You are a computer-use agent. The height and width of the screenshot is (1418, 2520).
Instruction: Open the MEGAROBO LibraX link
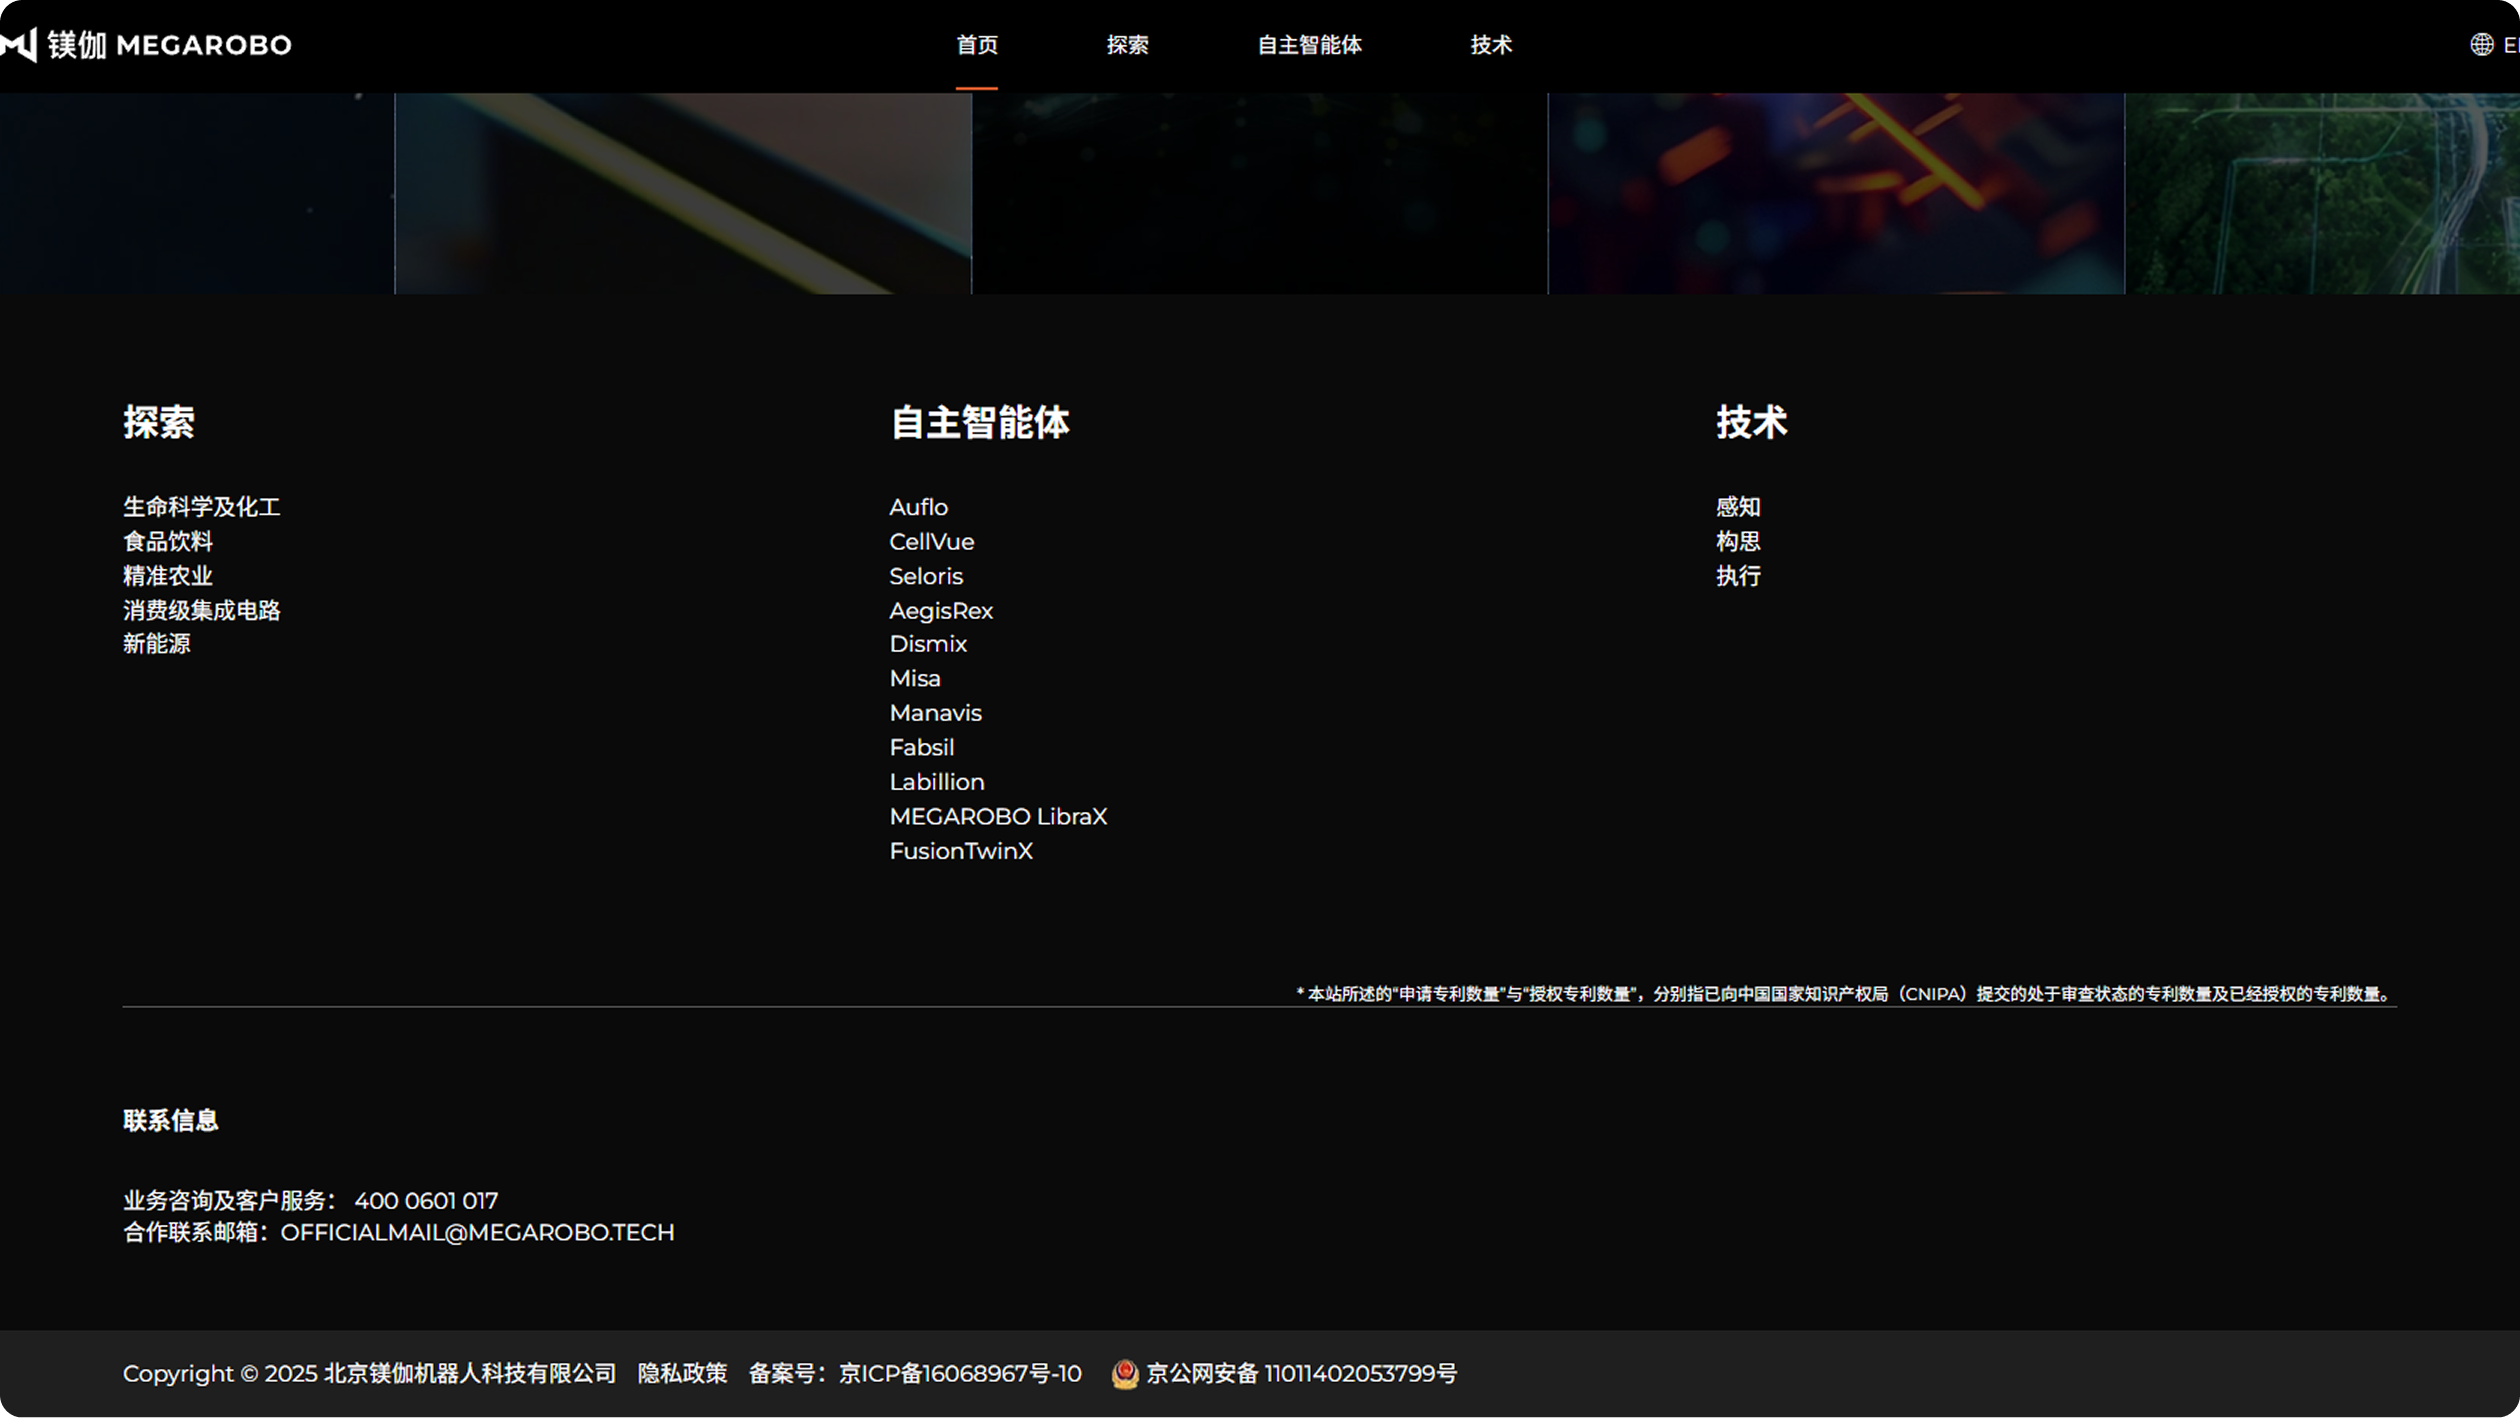click(998, 816)
